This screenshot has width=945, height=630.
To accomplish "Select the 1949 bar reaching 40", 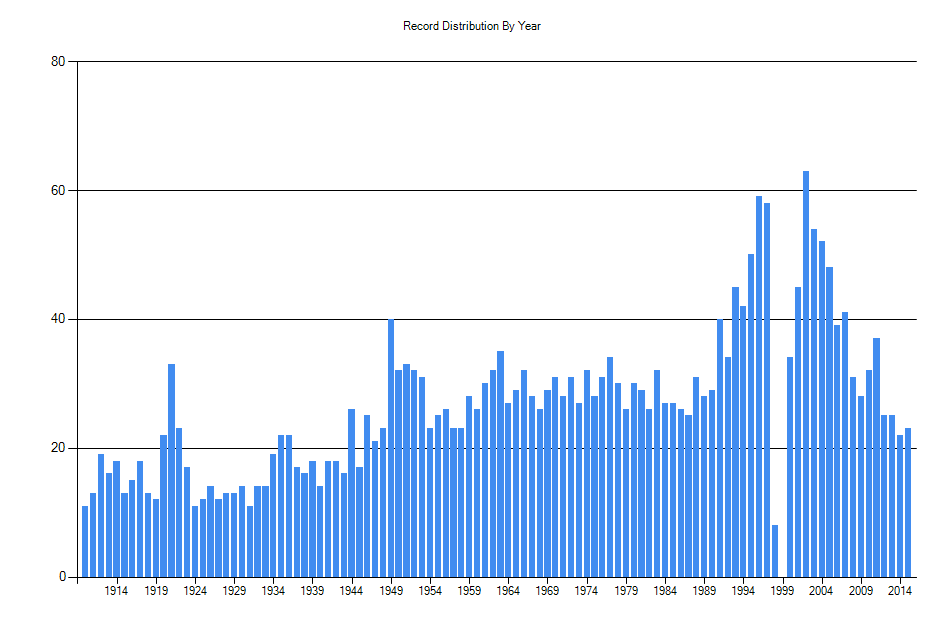I will (x=391, y=448).
